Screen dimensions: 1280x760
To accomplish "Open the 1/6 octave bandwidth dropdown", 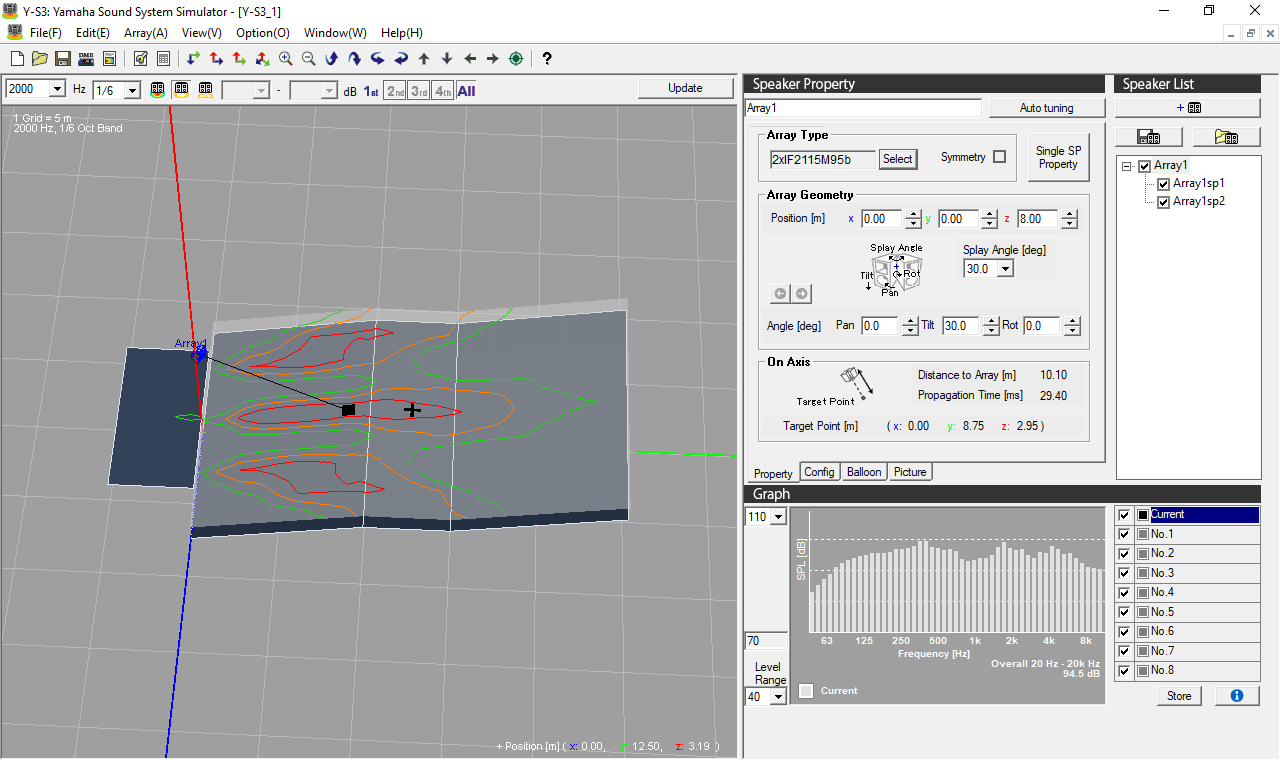I will click(x=132, y=90).
